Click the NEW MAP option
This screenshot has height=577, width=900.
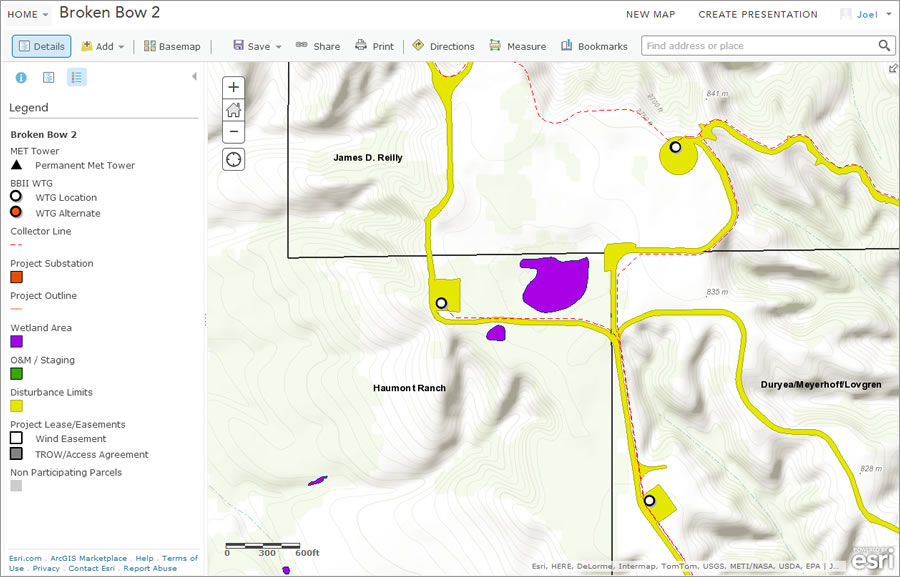651,14
